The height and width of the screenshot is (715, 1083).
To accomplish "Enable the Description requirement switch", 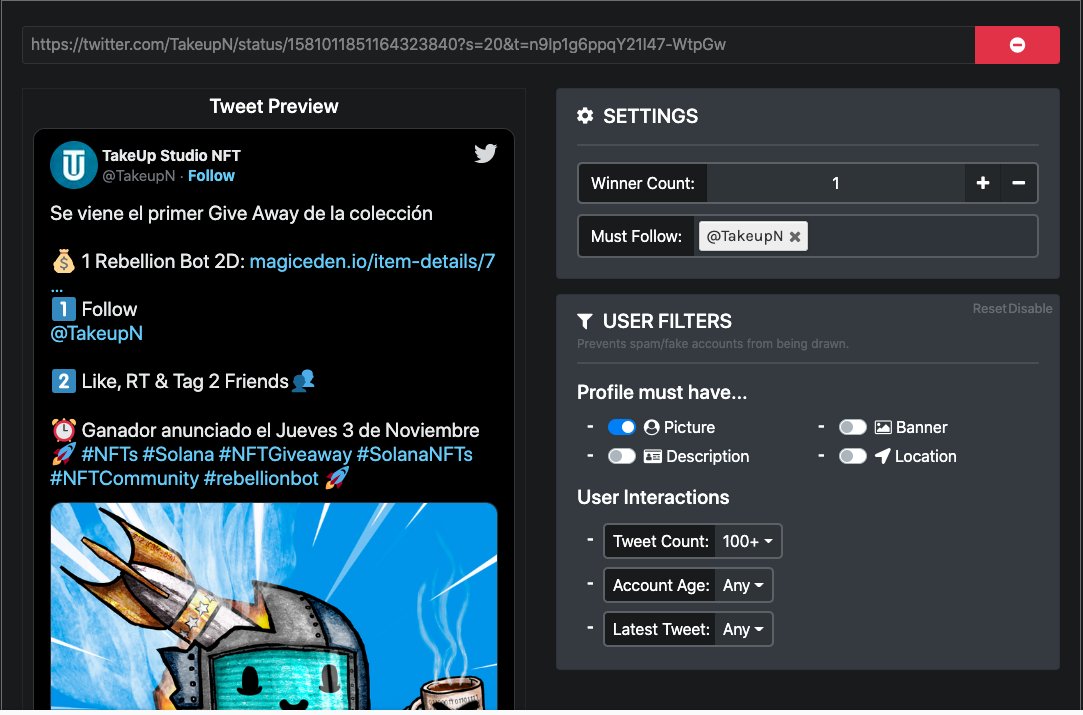I will (x=622, y=457).
